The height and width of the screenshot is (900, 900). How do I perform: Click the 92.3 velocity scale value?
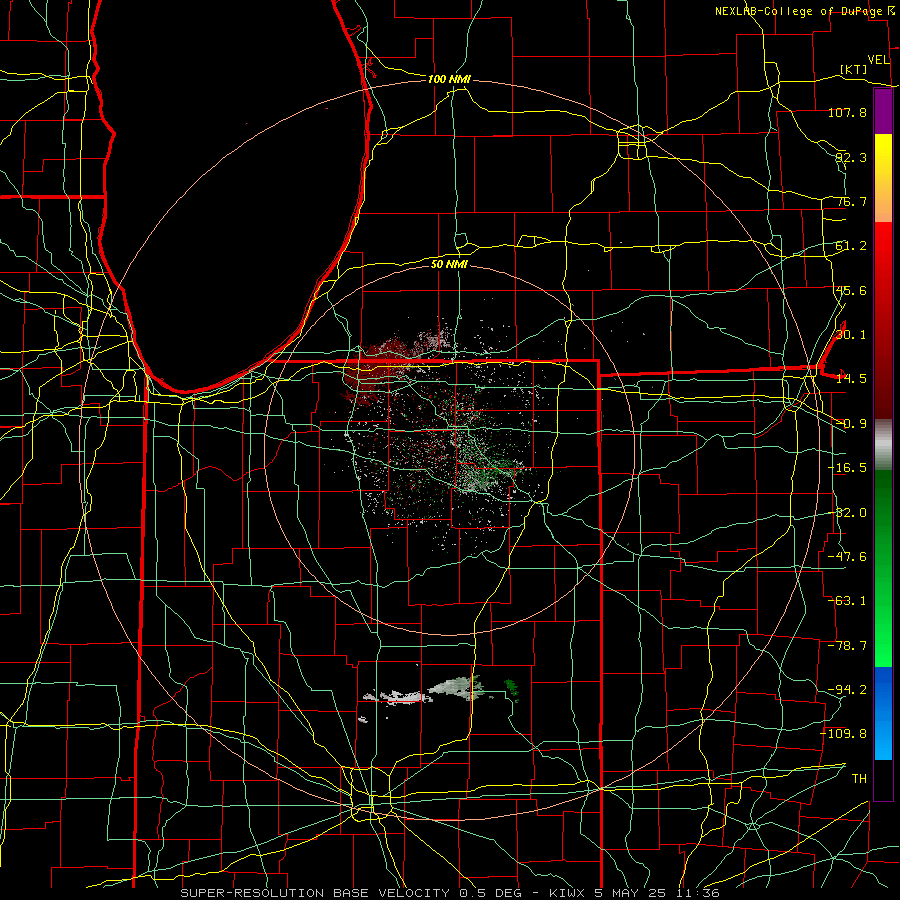pyautogui.click(x=851, y=157)
